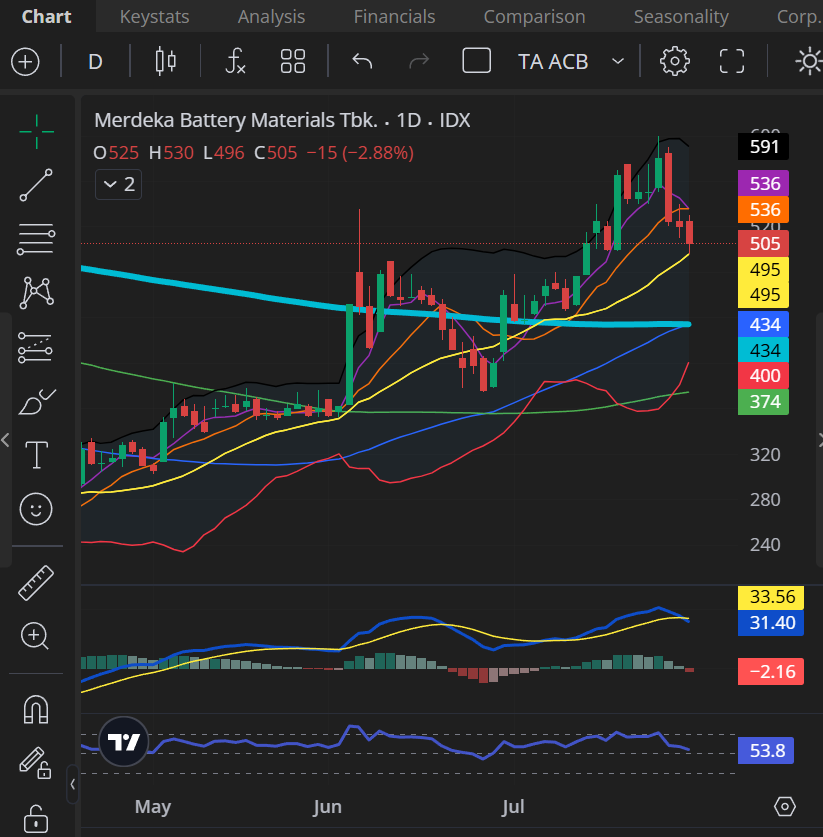Viewport: 823px width, 837px height.
Task: Select the text annotation tool
Action: (36, 455)
